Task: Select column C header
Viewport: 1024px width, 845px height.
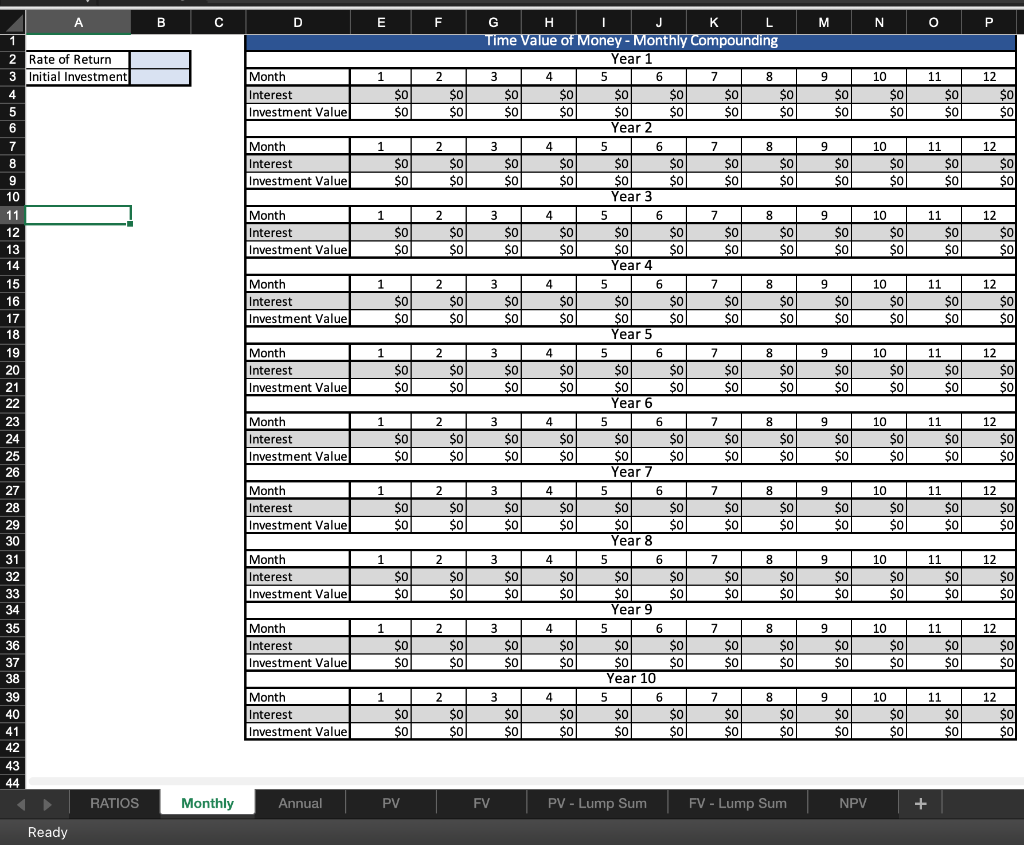Action: (x=218, y=23)
